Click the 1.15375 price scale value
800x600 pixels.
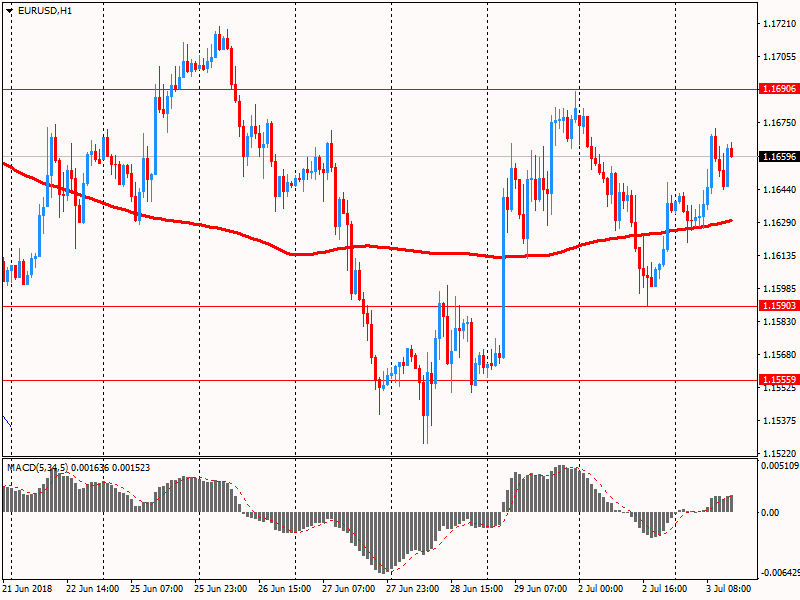coord(780,421)
